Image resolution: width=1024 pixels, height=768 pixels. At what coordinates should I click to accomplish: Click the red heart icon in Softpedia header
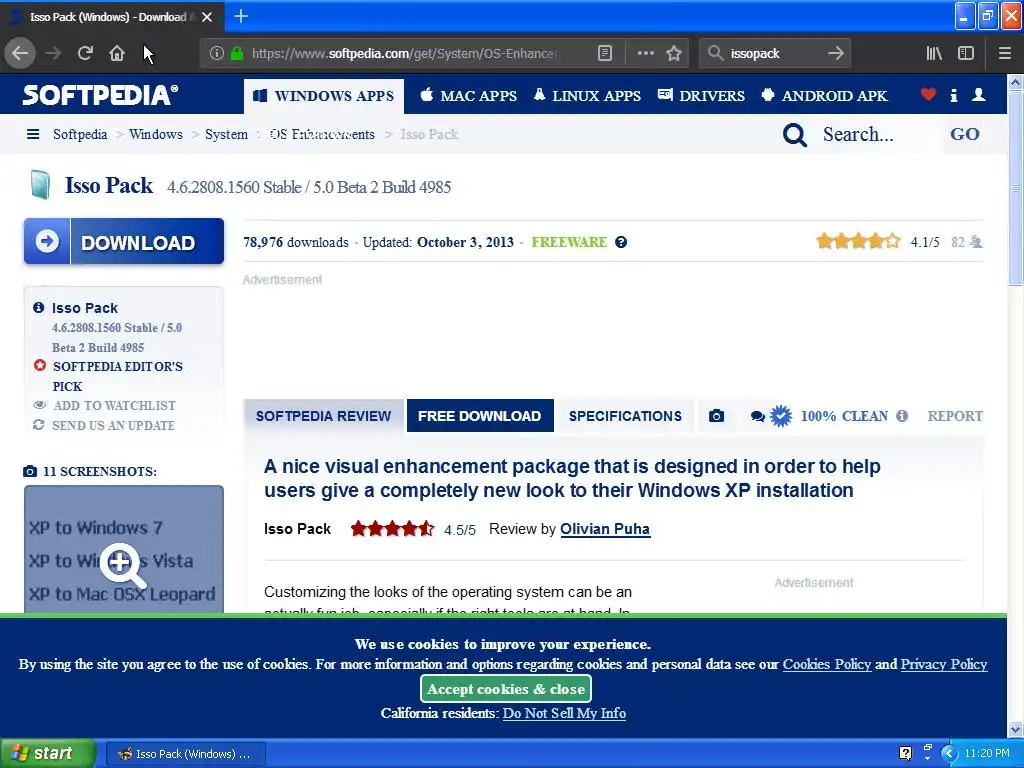tap(928, 95)
